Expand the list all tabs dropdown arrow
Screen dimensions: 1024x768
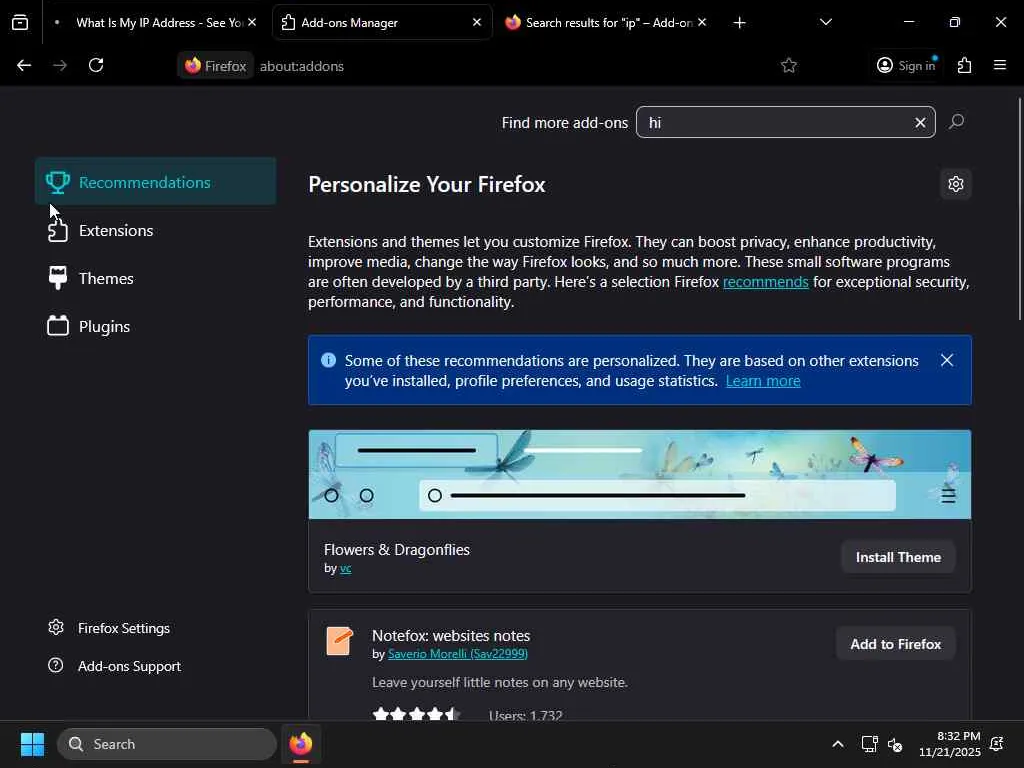pos(825,22)
